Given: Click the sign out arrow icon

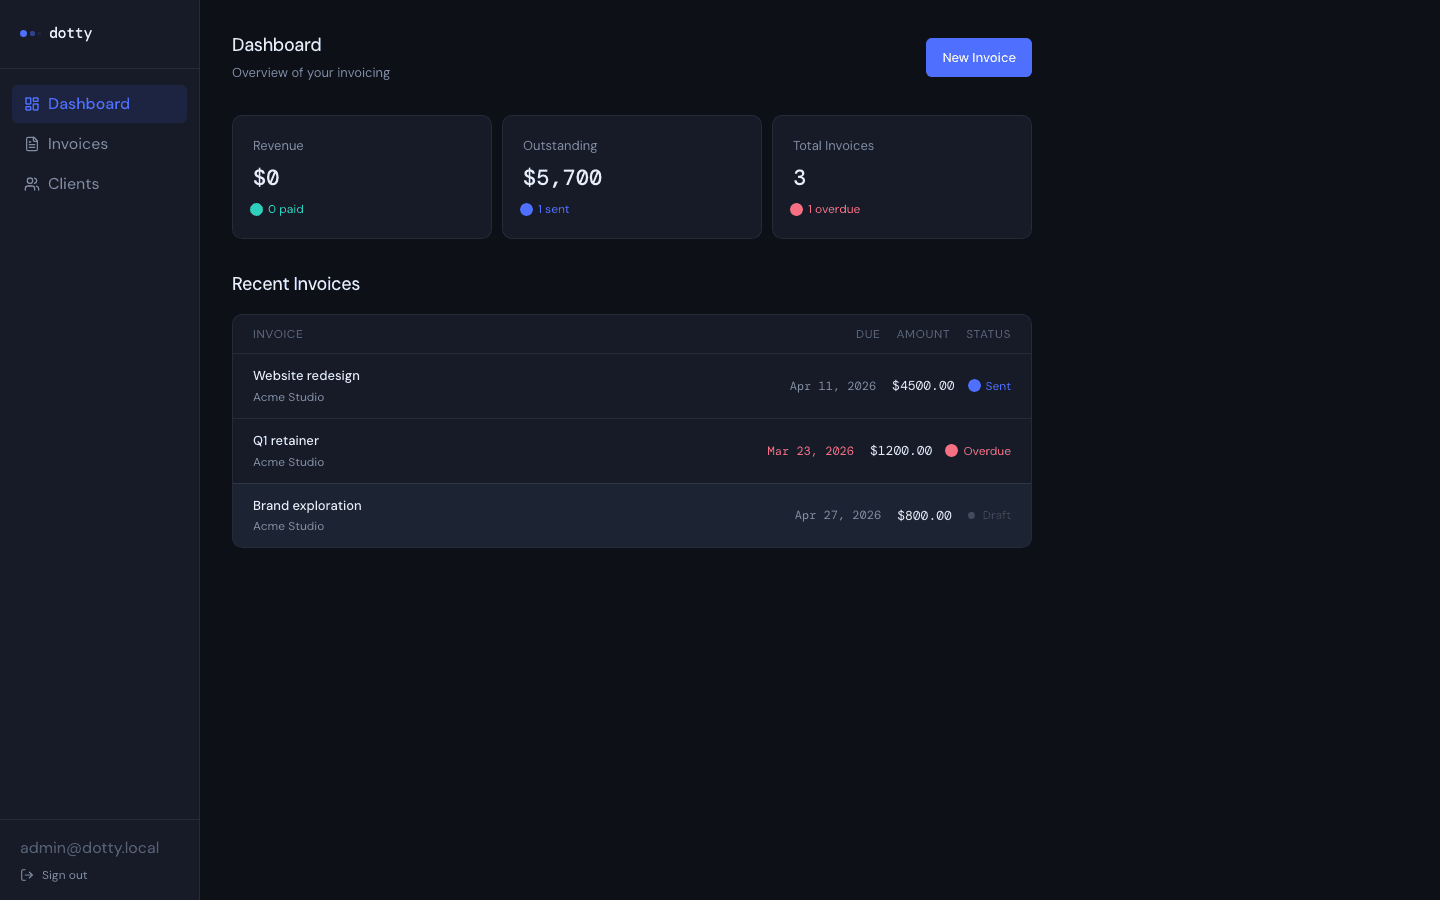Looking at the screenshot, I should pyautogui.click(x=25, y=874).
